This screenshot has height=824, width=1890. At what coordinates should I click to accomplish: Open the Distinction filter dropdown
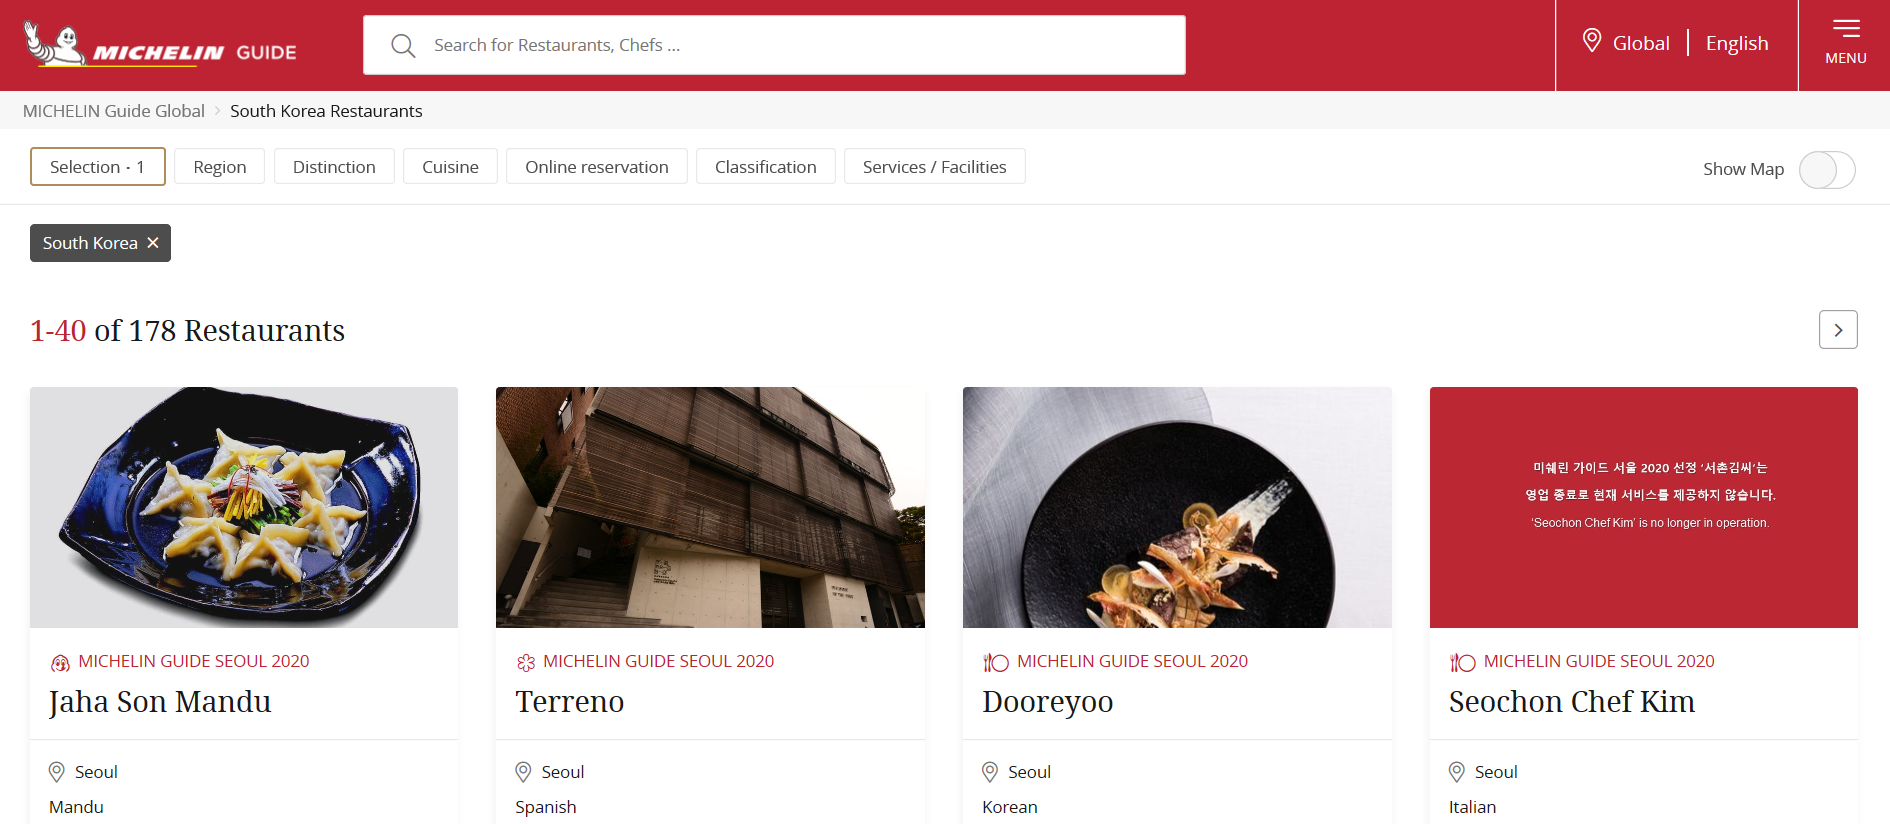pyautogui.click(x=334, y=167)
